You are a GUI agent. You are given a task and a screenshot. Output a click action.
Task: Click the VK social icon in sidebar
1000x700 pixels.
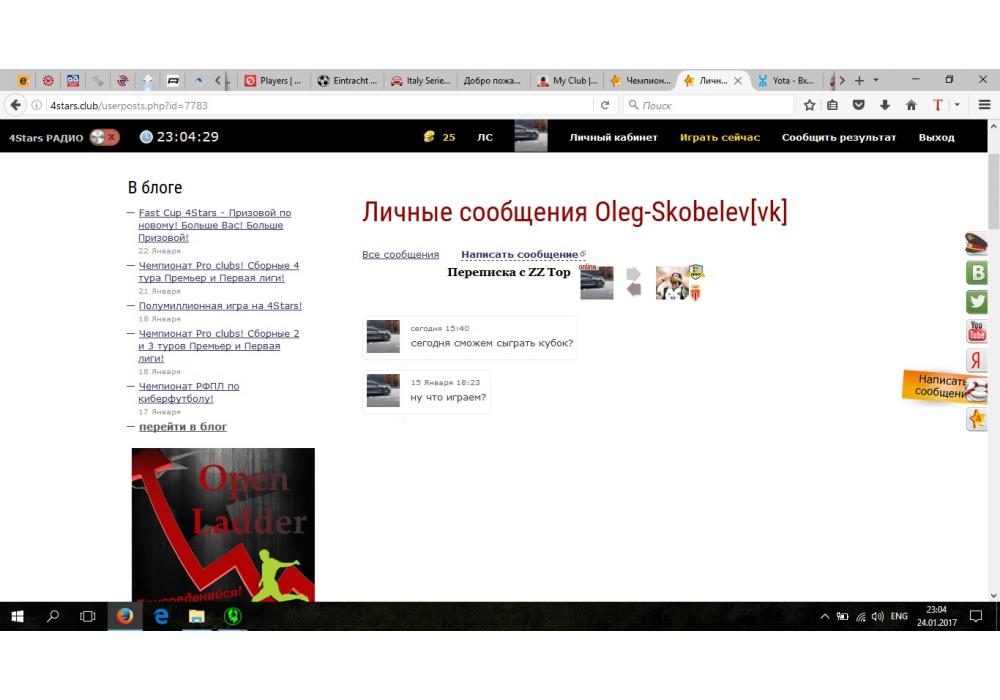coord(977,272)
